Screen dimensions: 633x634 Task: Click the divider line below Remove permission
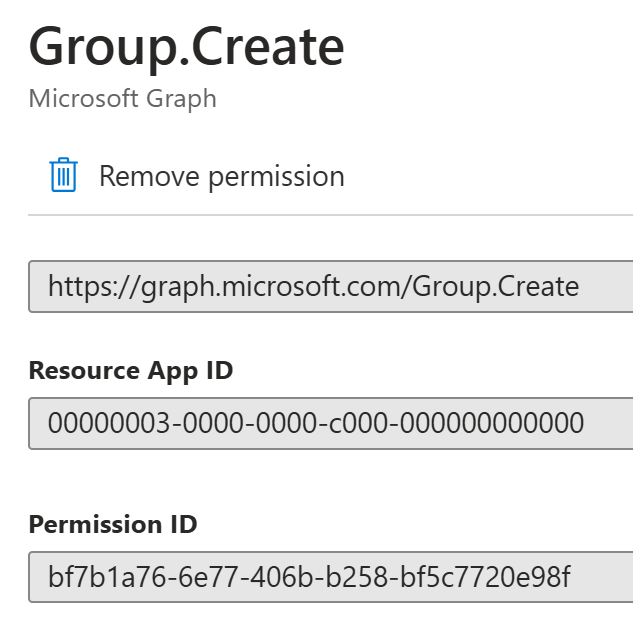pyautogui.click(x=331, y=215)
